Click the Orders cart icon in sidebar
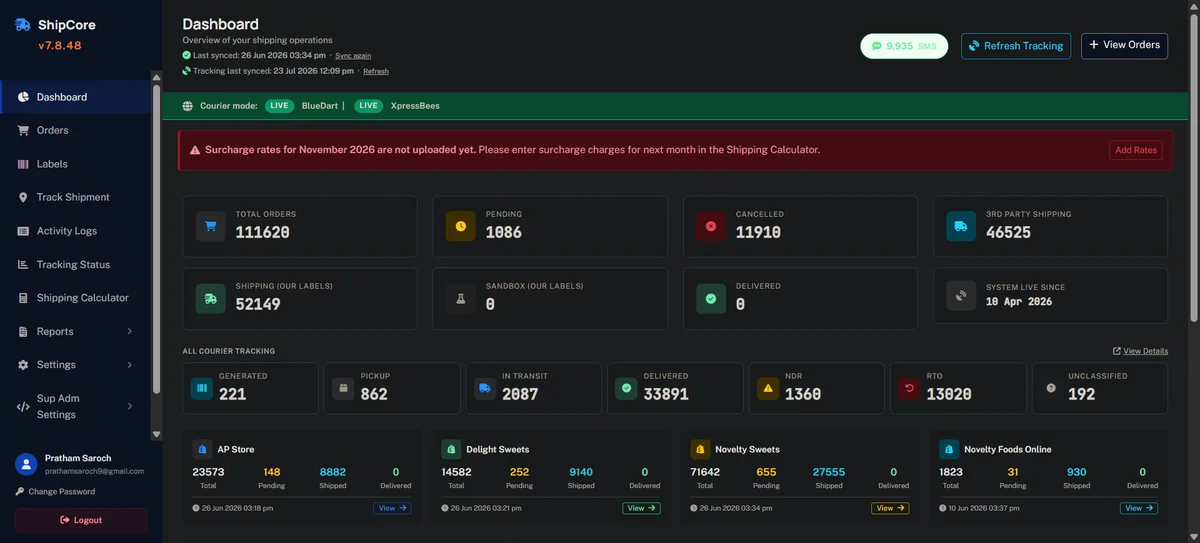The image size is (1200, 543). coord(23,130)
